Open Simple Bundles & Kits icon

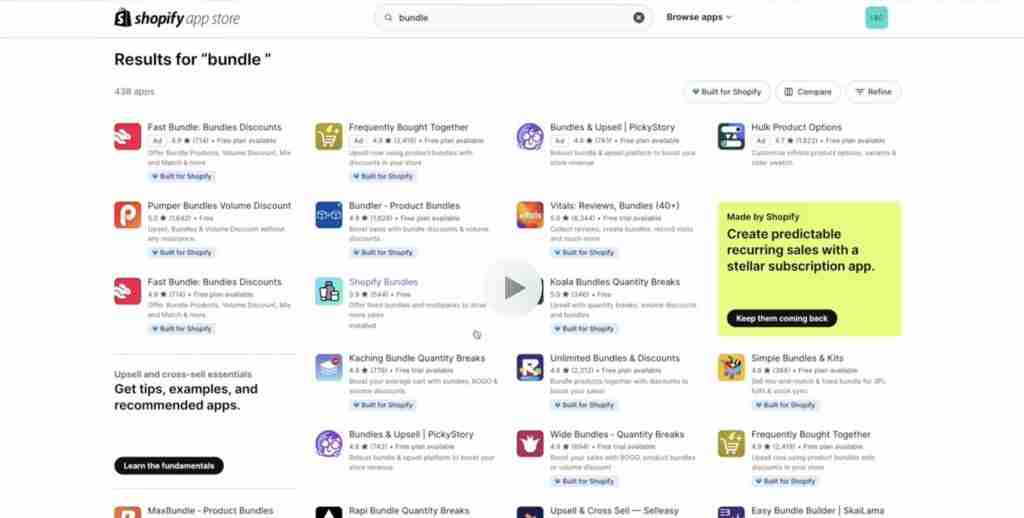pyautogui.click(x=731, y=368)
